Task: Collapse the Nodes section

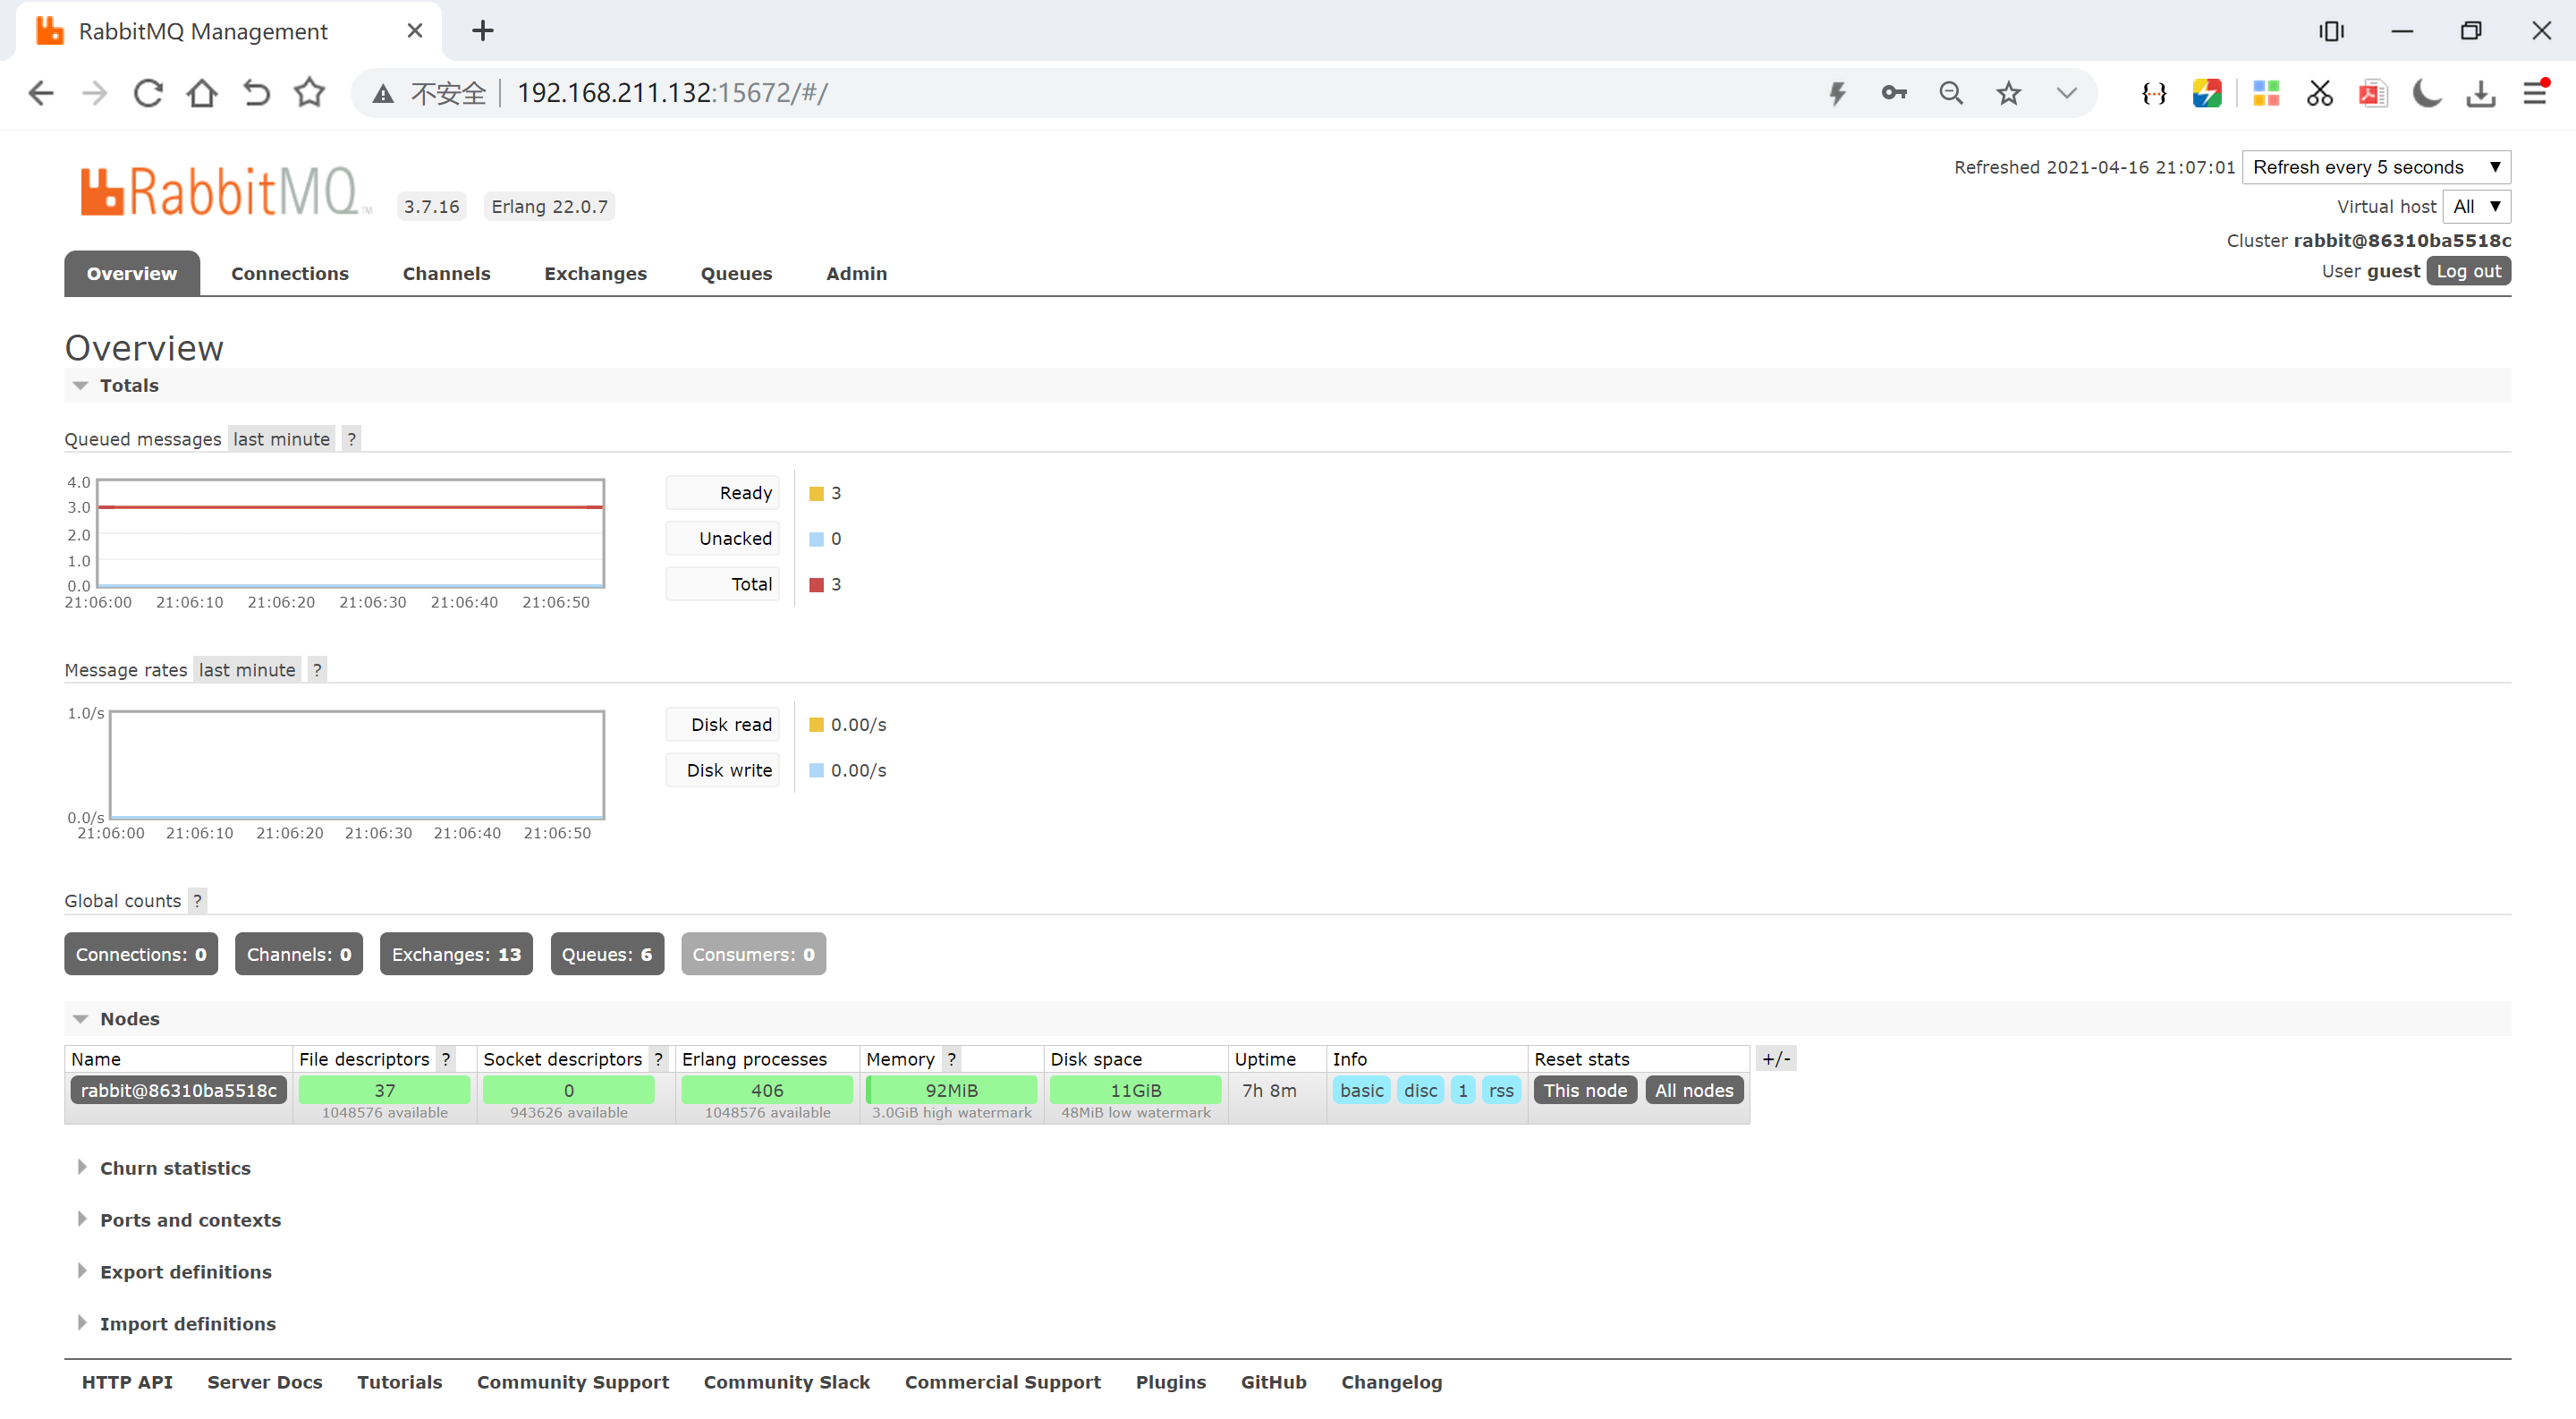Action: [x=129, y=1018]
